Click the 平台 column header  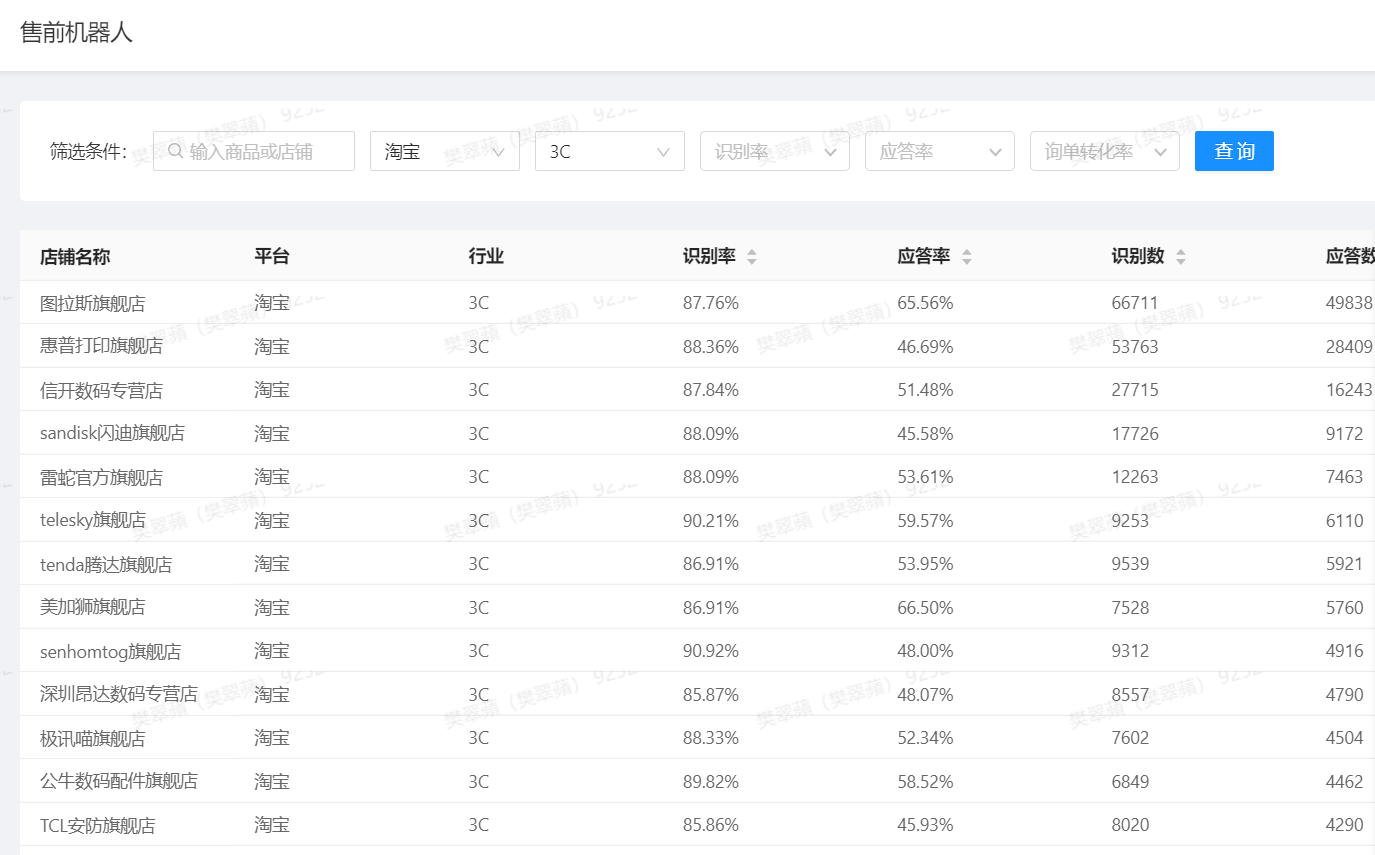click(x=272, y=257)
